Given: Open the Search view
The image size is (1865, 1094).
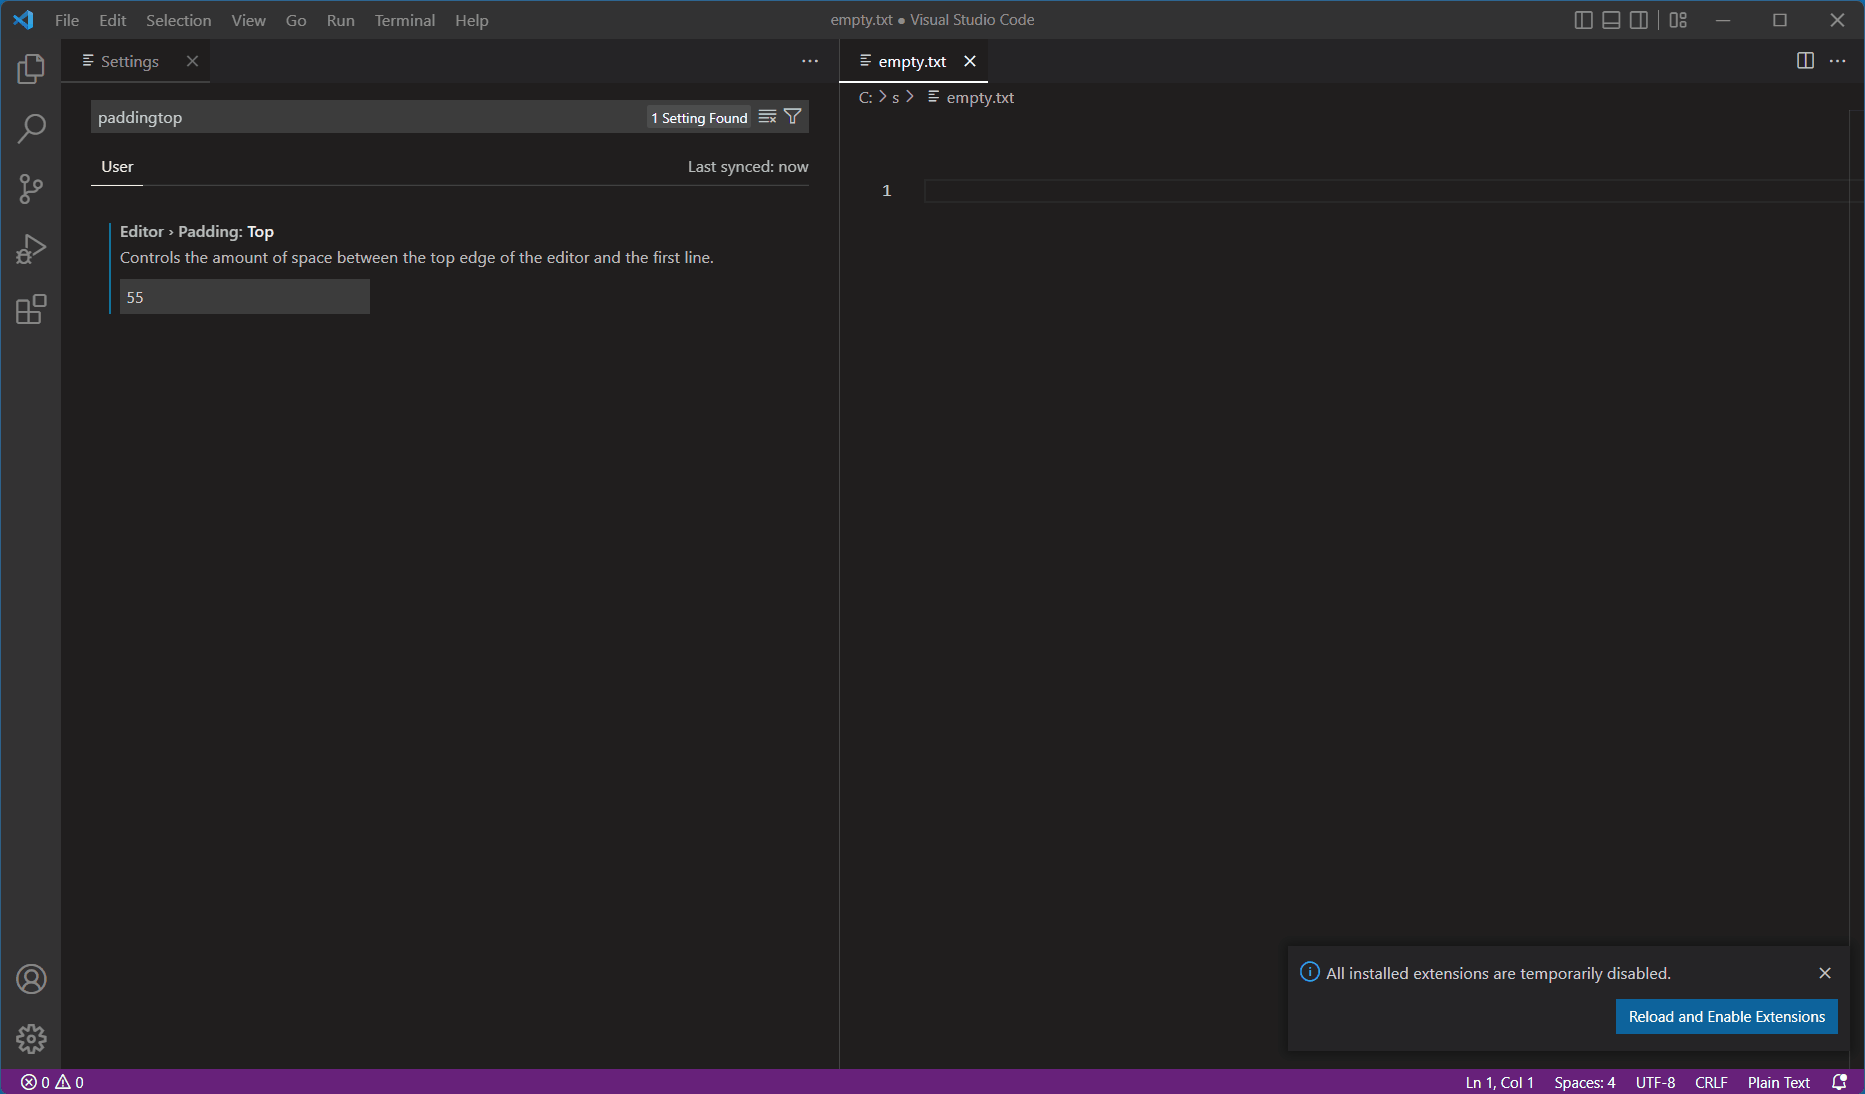Looking at the screenshot, I should click(x=31, y=128).
